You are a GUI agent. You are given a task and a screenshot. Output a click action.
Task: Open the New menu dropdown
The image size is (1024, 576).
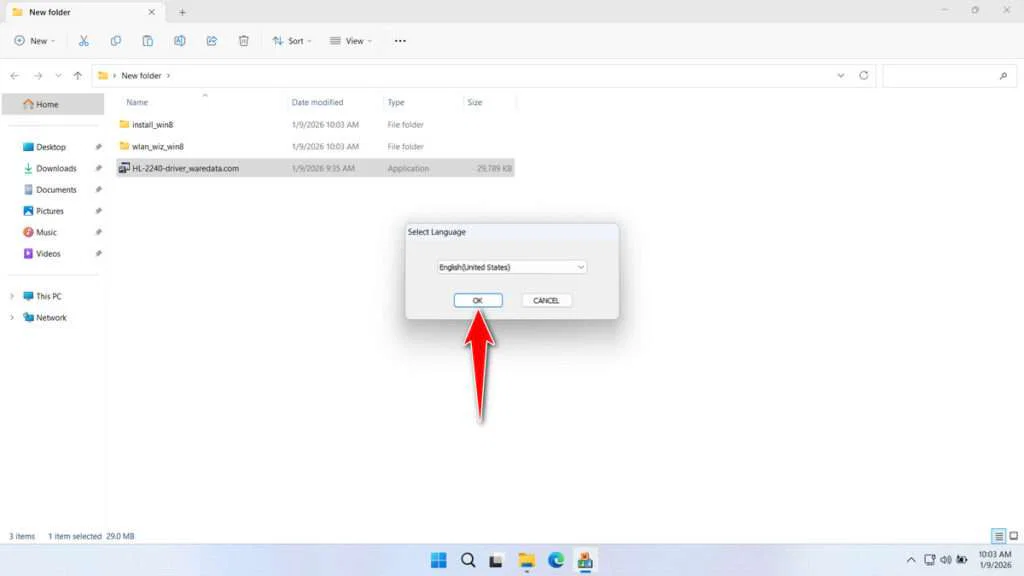click(35, 40)
